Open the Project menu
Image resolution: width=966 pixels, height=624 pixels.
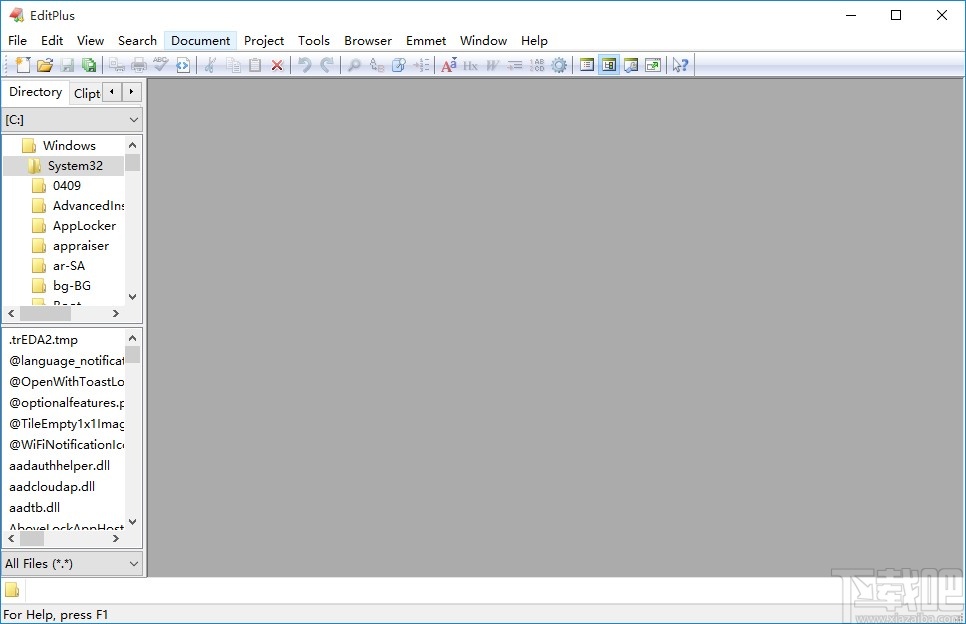pos(264,41)
